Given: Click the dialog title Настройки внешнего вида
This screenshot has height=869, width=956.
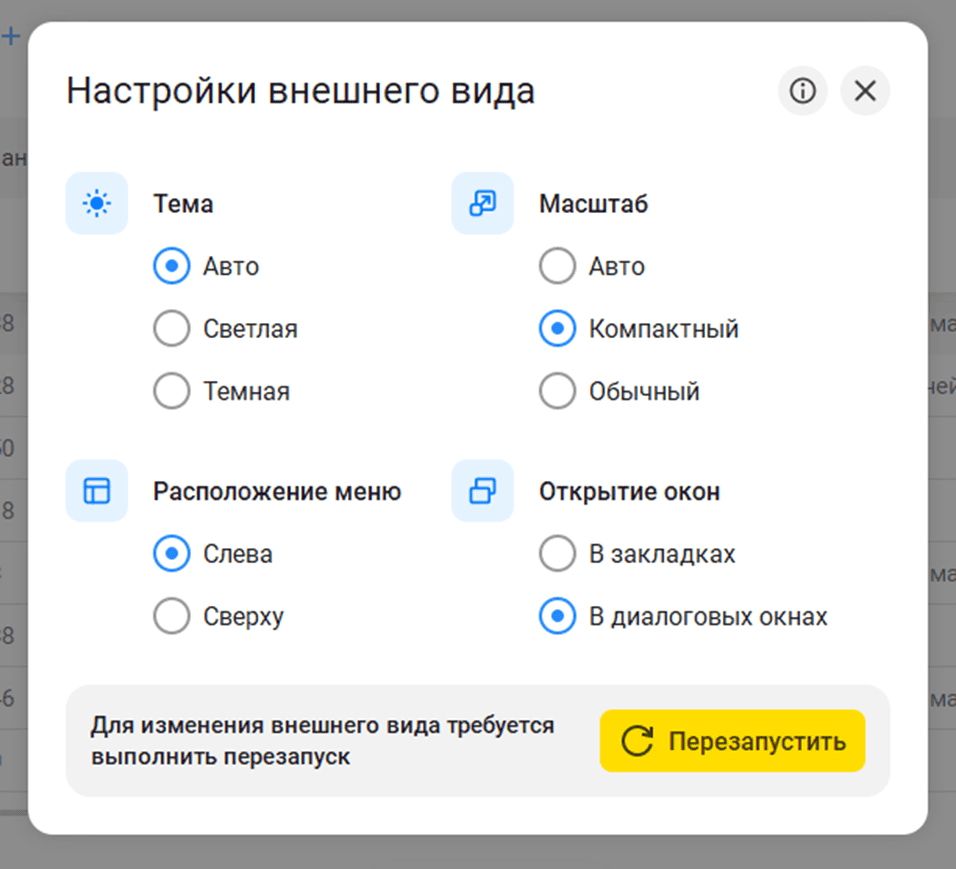Looking at the screenshot, I should coord(300,91).
